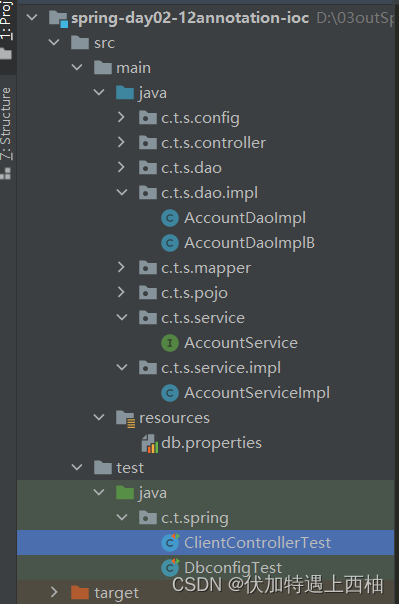This screenshot has height=604, width=399.
Task: Click the db.properties file icon
Action: click(149, 443)
